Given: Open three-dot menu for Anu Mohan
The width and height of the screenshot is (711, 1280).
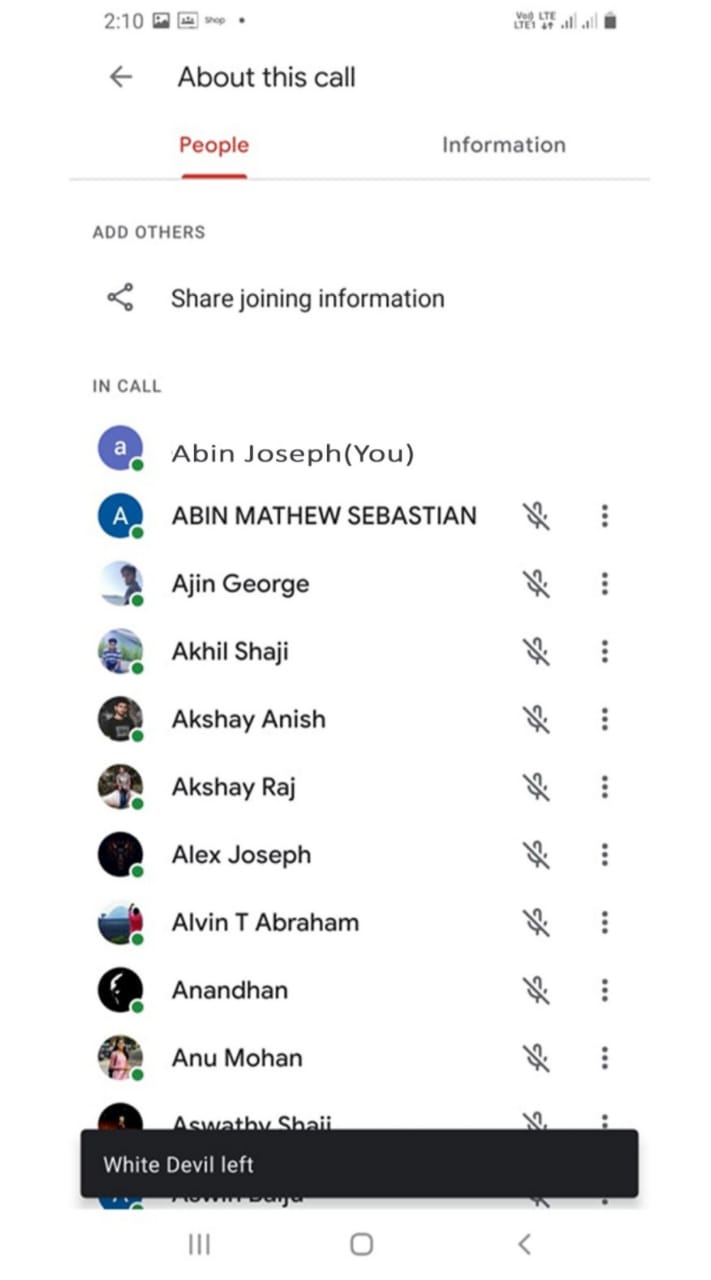Looking at the screenshot, I should pos(604,1058).
